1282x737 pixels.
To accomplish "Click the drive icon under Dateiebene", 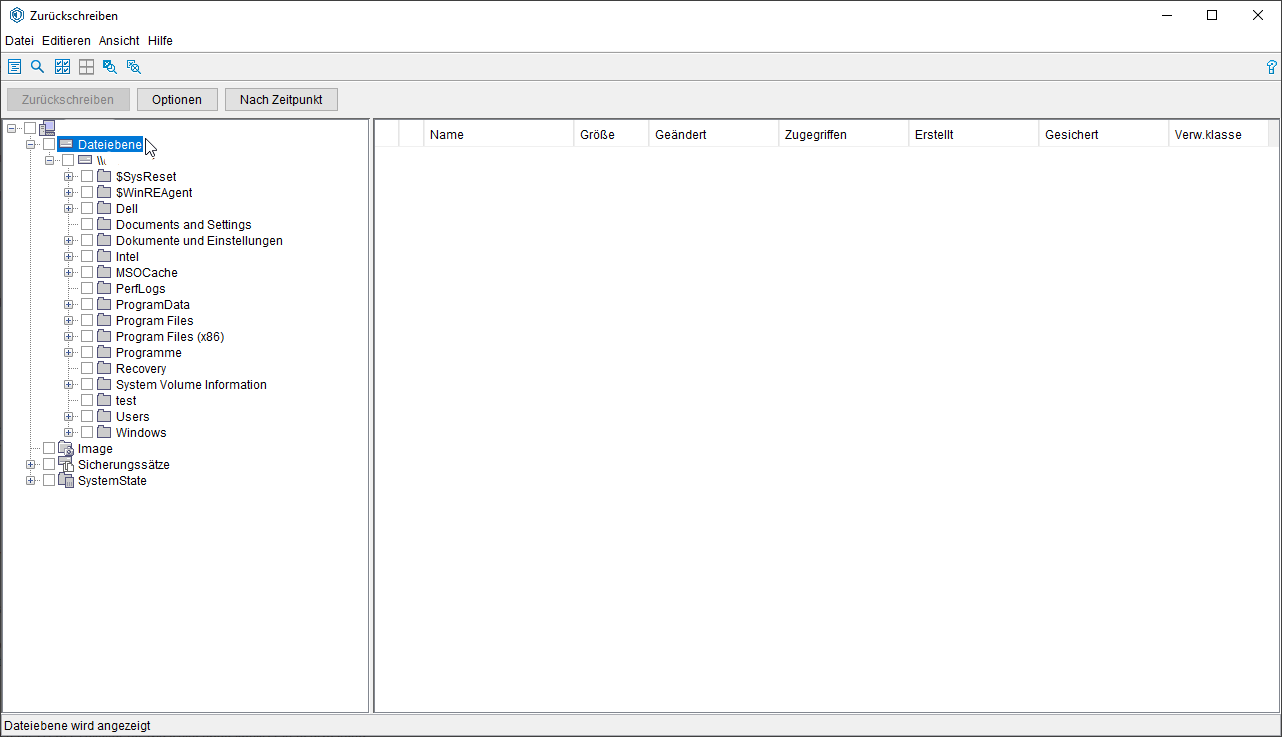I will [85, 160].
